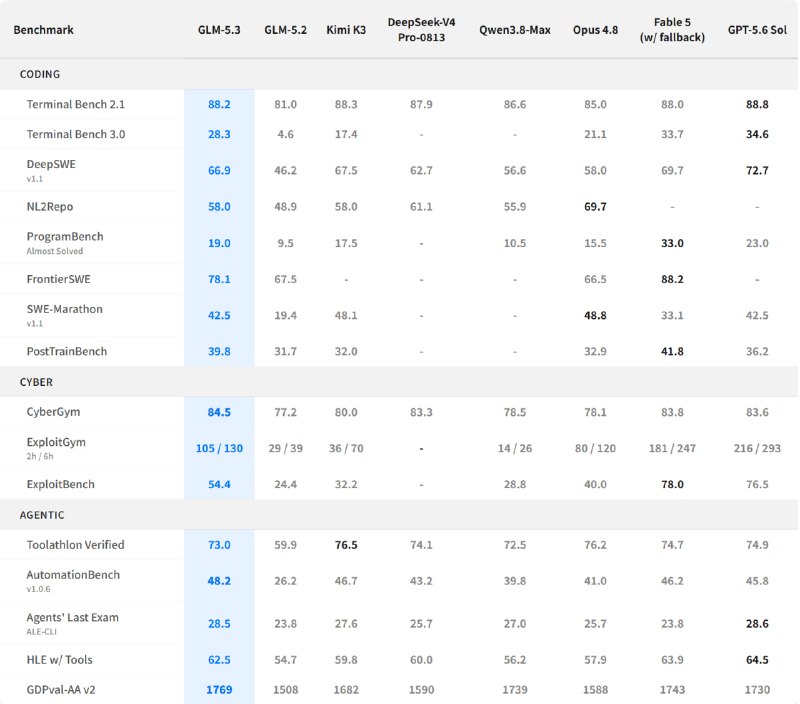Select the 54.4 GLM-5.3 ExploitBench score

[219, 484]
